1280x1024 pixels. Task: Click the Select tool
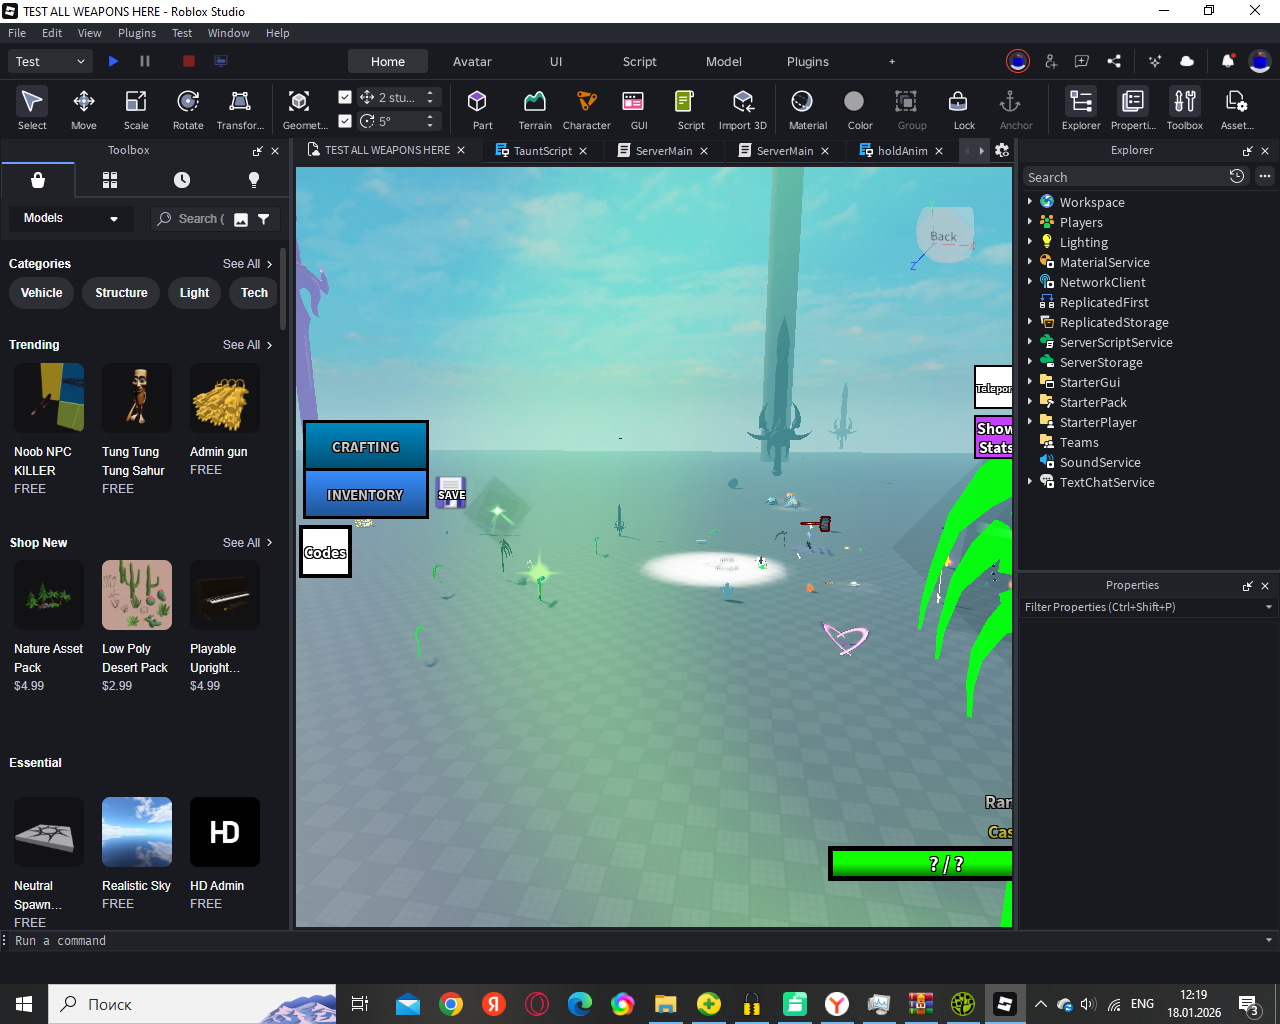tap(32, 109)
